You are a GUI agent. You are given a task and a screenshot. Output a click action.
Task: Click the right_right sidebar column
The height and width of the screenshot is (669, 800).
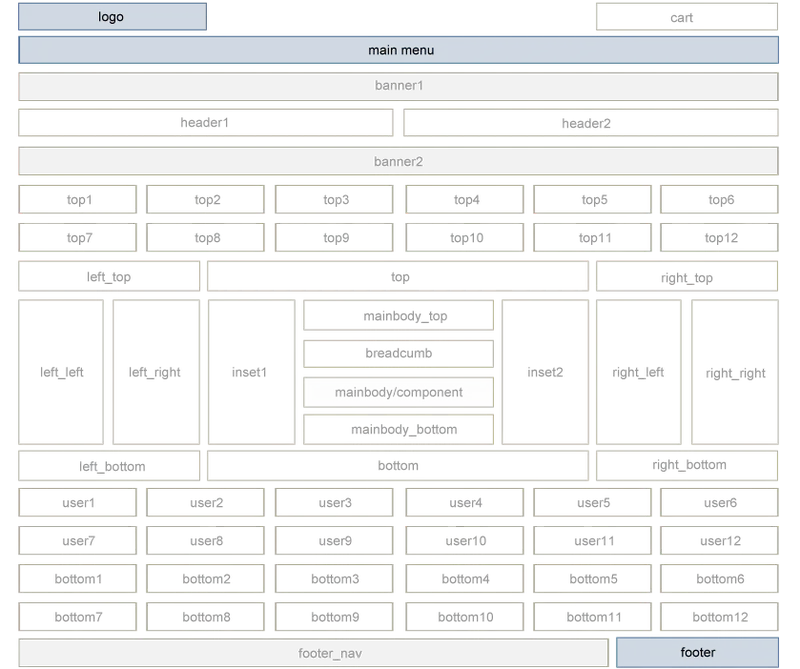click(735, 372)
